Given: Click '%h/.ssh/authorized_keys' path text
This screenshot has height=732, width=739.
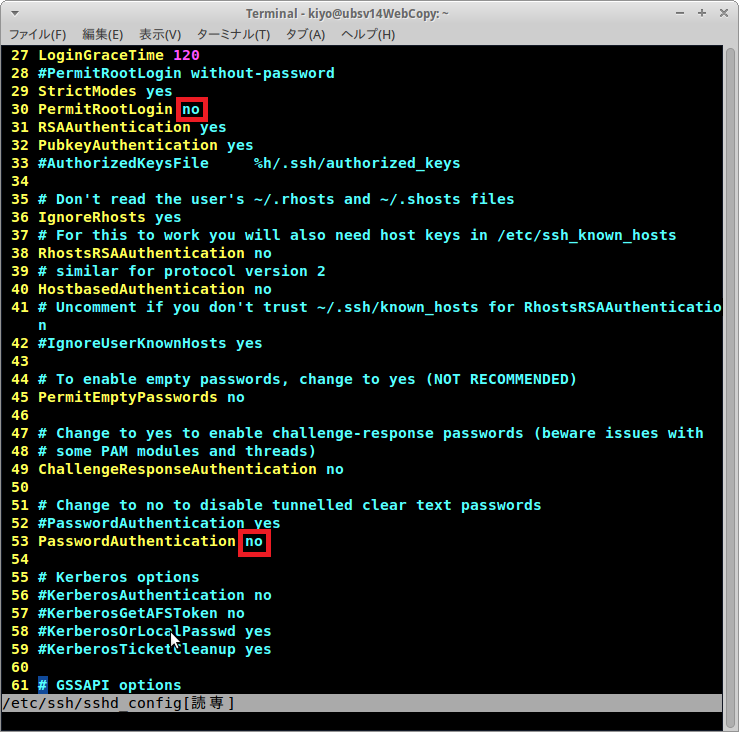Looking at the screenshot, I should tap(357, 163).
